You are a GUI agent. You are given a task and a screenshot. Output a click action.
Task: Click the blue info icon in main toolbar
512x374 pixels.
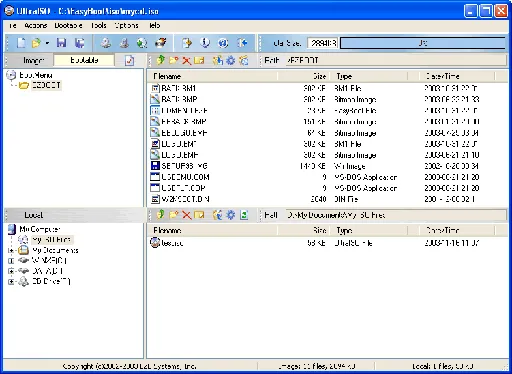[205, 43]
